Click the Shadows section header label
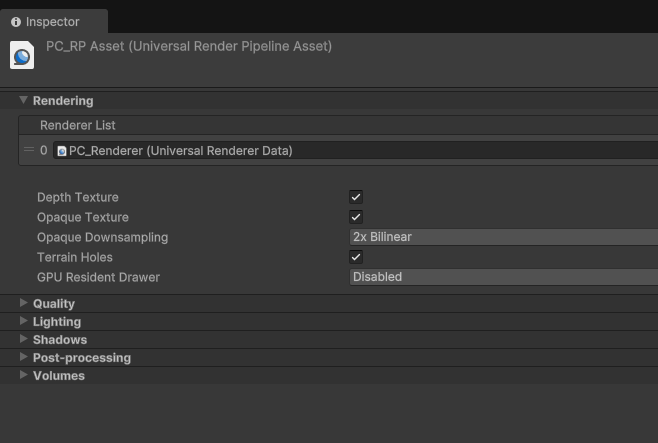The image size is (658, 443). (60, 340)
